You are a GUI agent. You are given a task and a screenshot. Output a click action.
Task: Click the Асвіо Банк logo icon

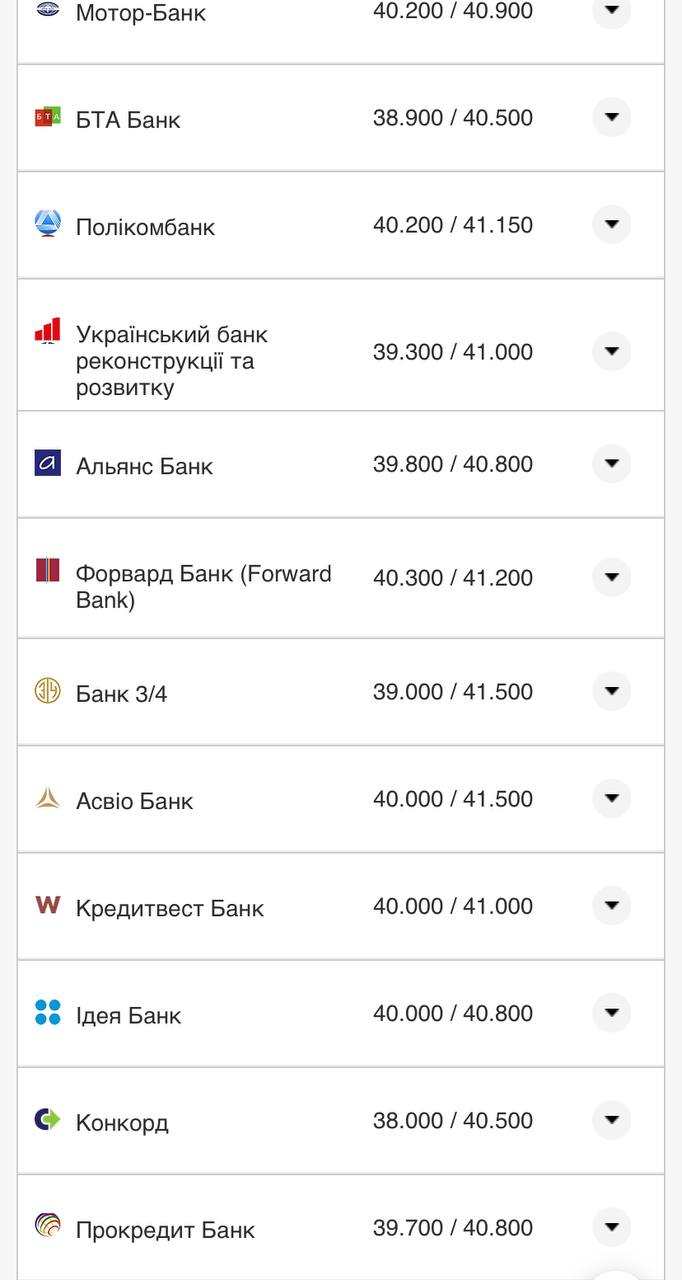pos(48,798)
